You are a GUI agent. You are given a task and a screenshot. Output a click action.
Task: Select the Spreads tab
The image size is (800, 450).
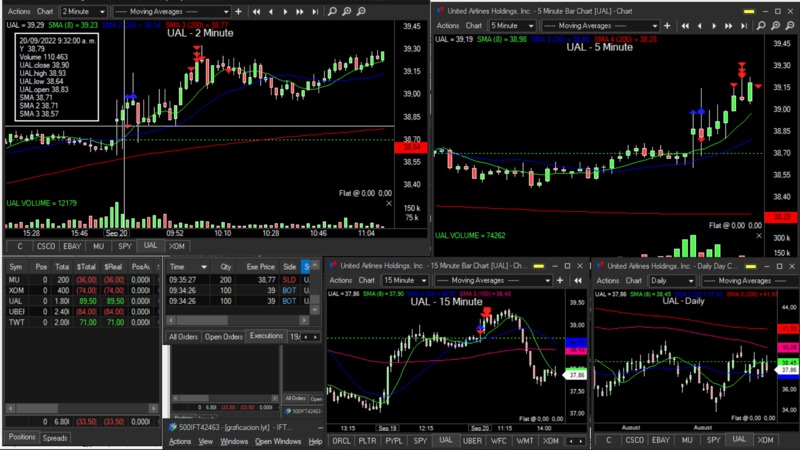(55, 438)
